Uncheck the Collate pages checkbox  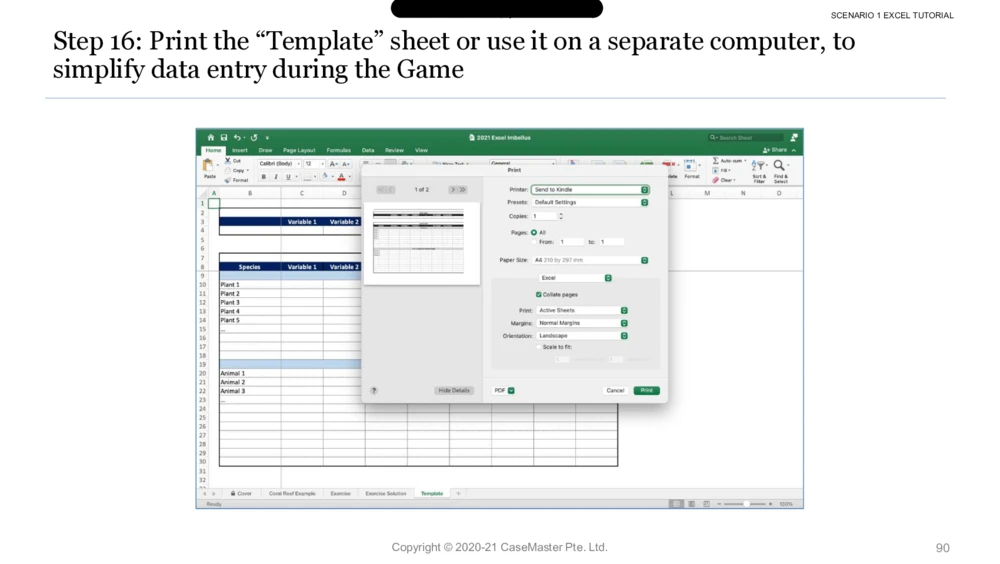539,295
